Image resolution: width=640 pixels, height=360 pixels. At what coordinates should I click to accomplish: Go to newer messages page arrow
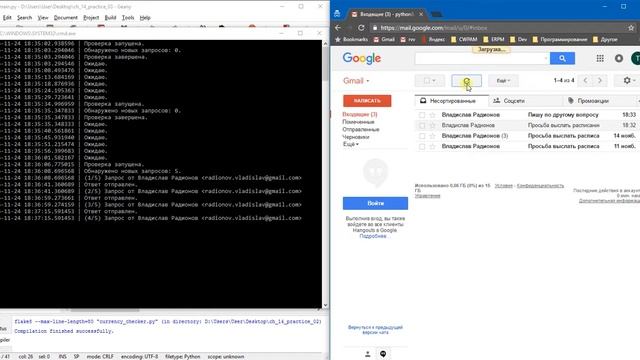585,81
